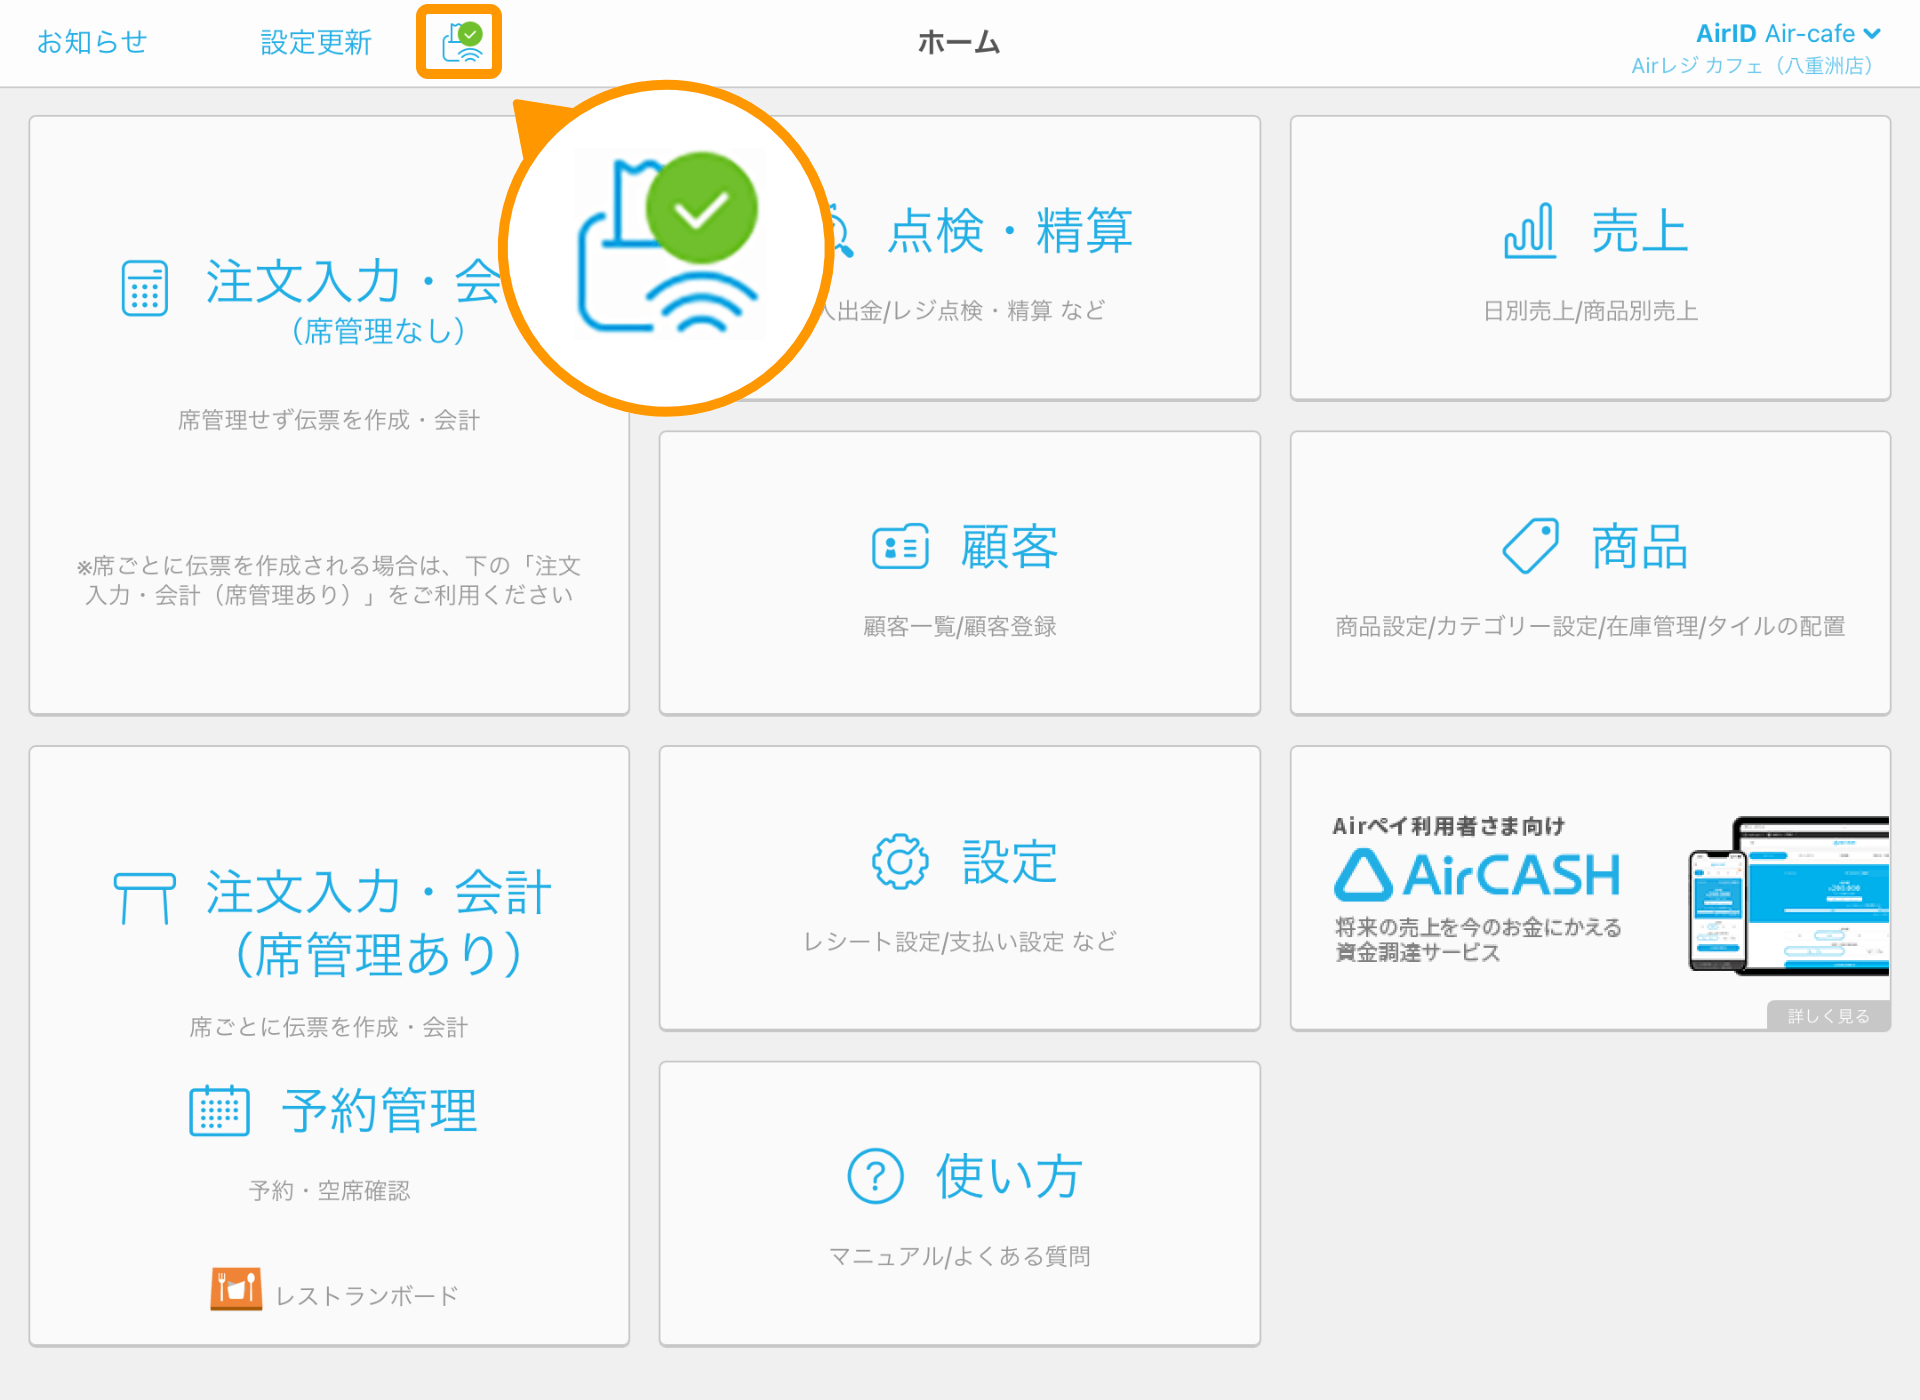The image size is (1920, 1400).
Task: Click the calendar icon on 予約管理
Action: [220, 1111]
